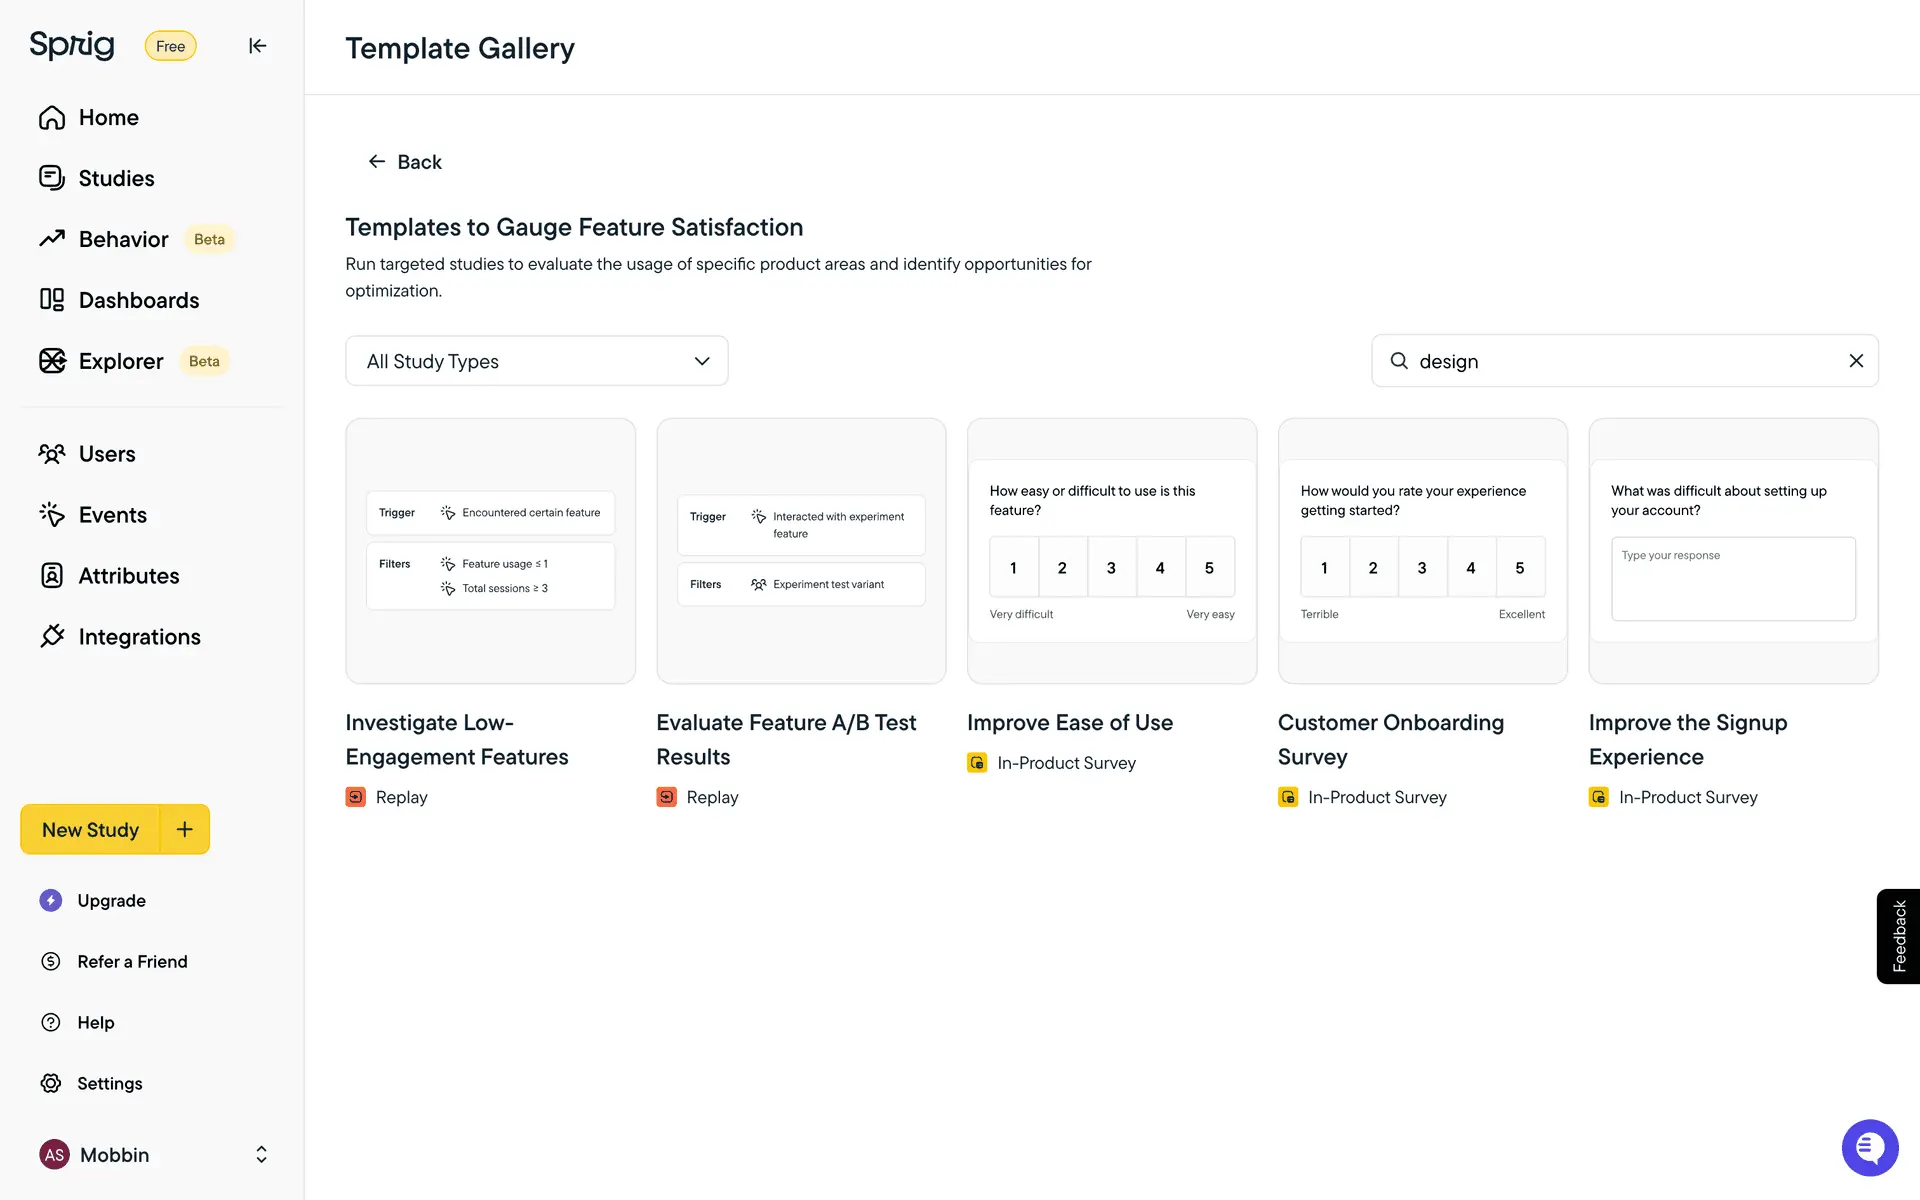Click the Back link

[x=405, y=162]
